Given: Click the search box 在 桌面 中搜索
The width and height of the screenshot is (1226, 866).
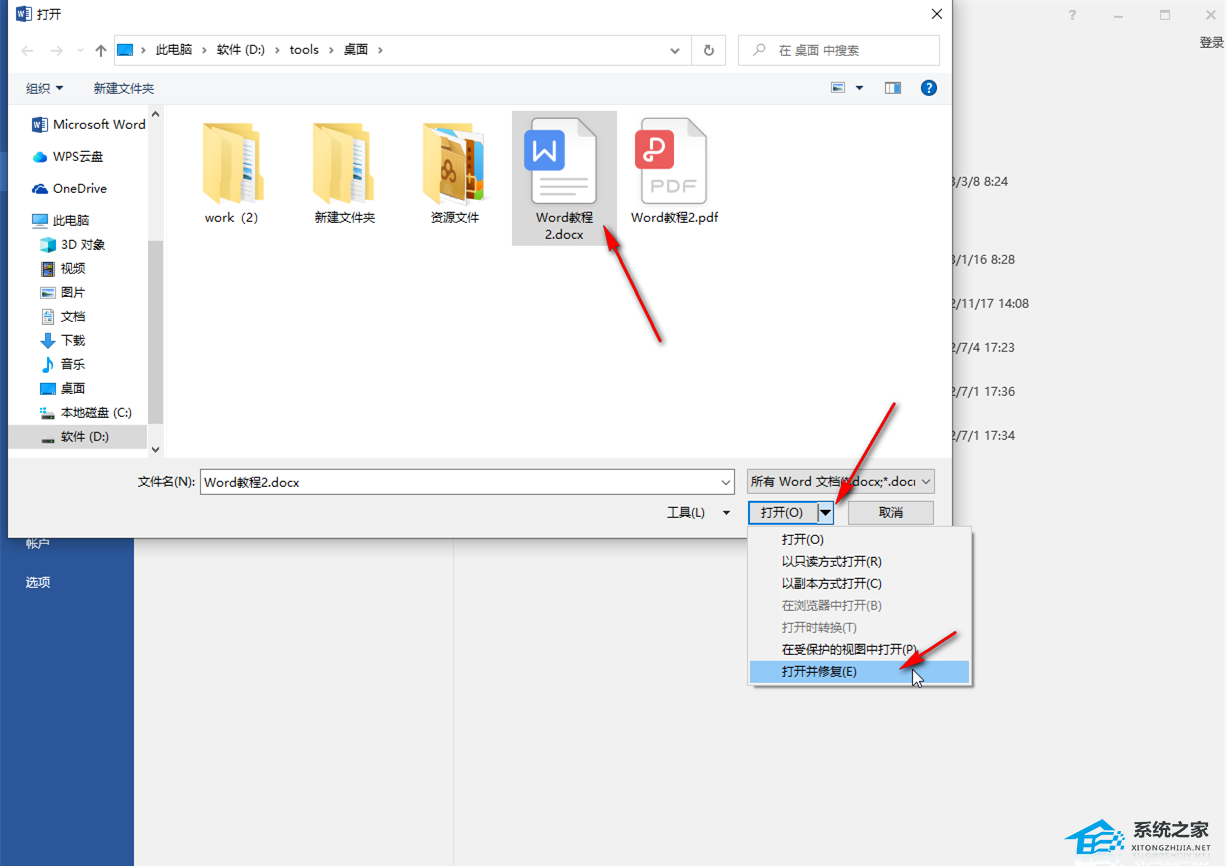Looking at the screenshot, I should [x=838, y=50].
